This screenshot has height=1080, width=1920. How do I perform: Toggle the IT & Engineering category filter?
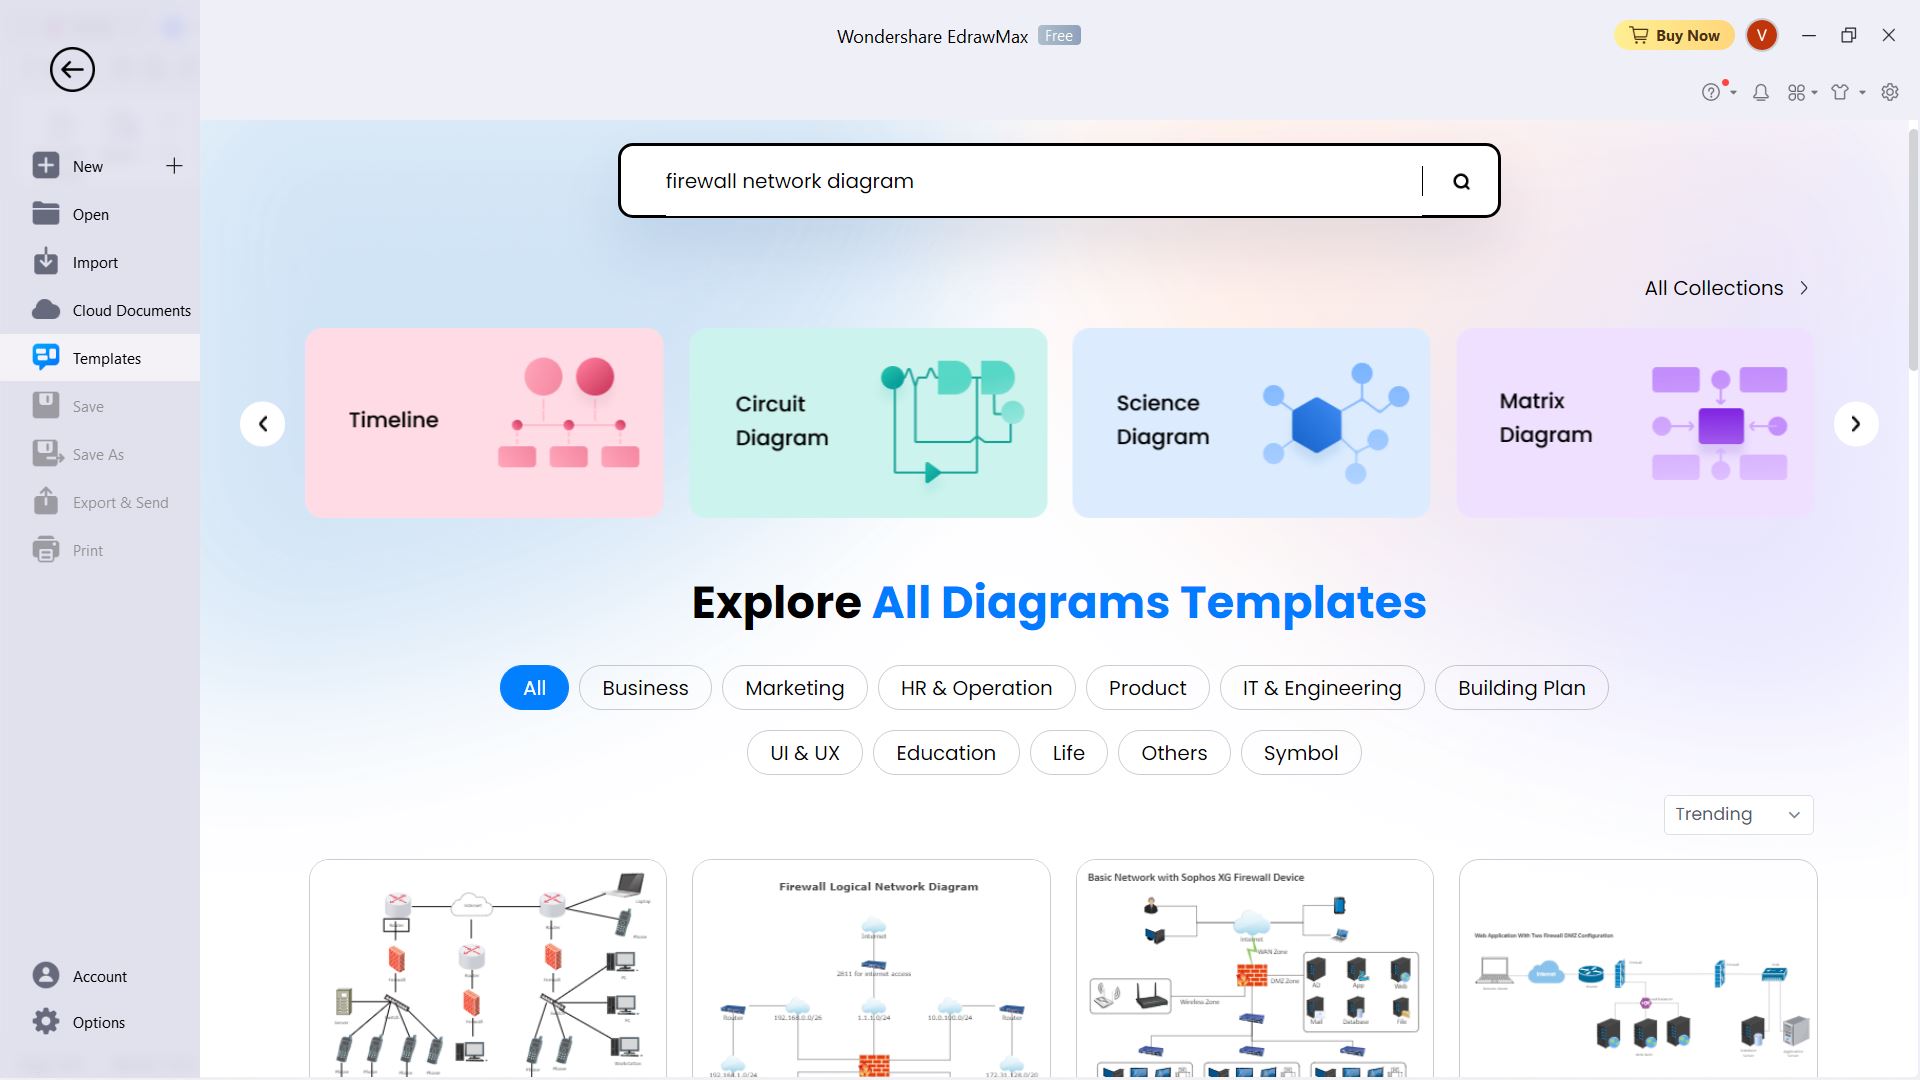pos(1320,686)
